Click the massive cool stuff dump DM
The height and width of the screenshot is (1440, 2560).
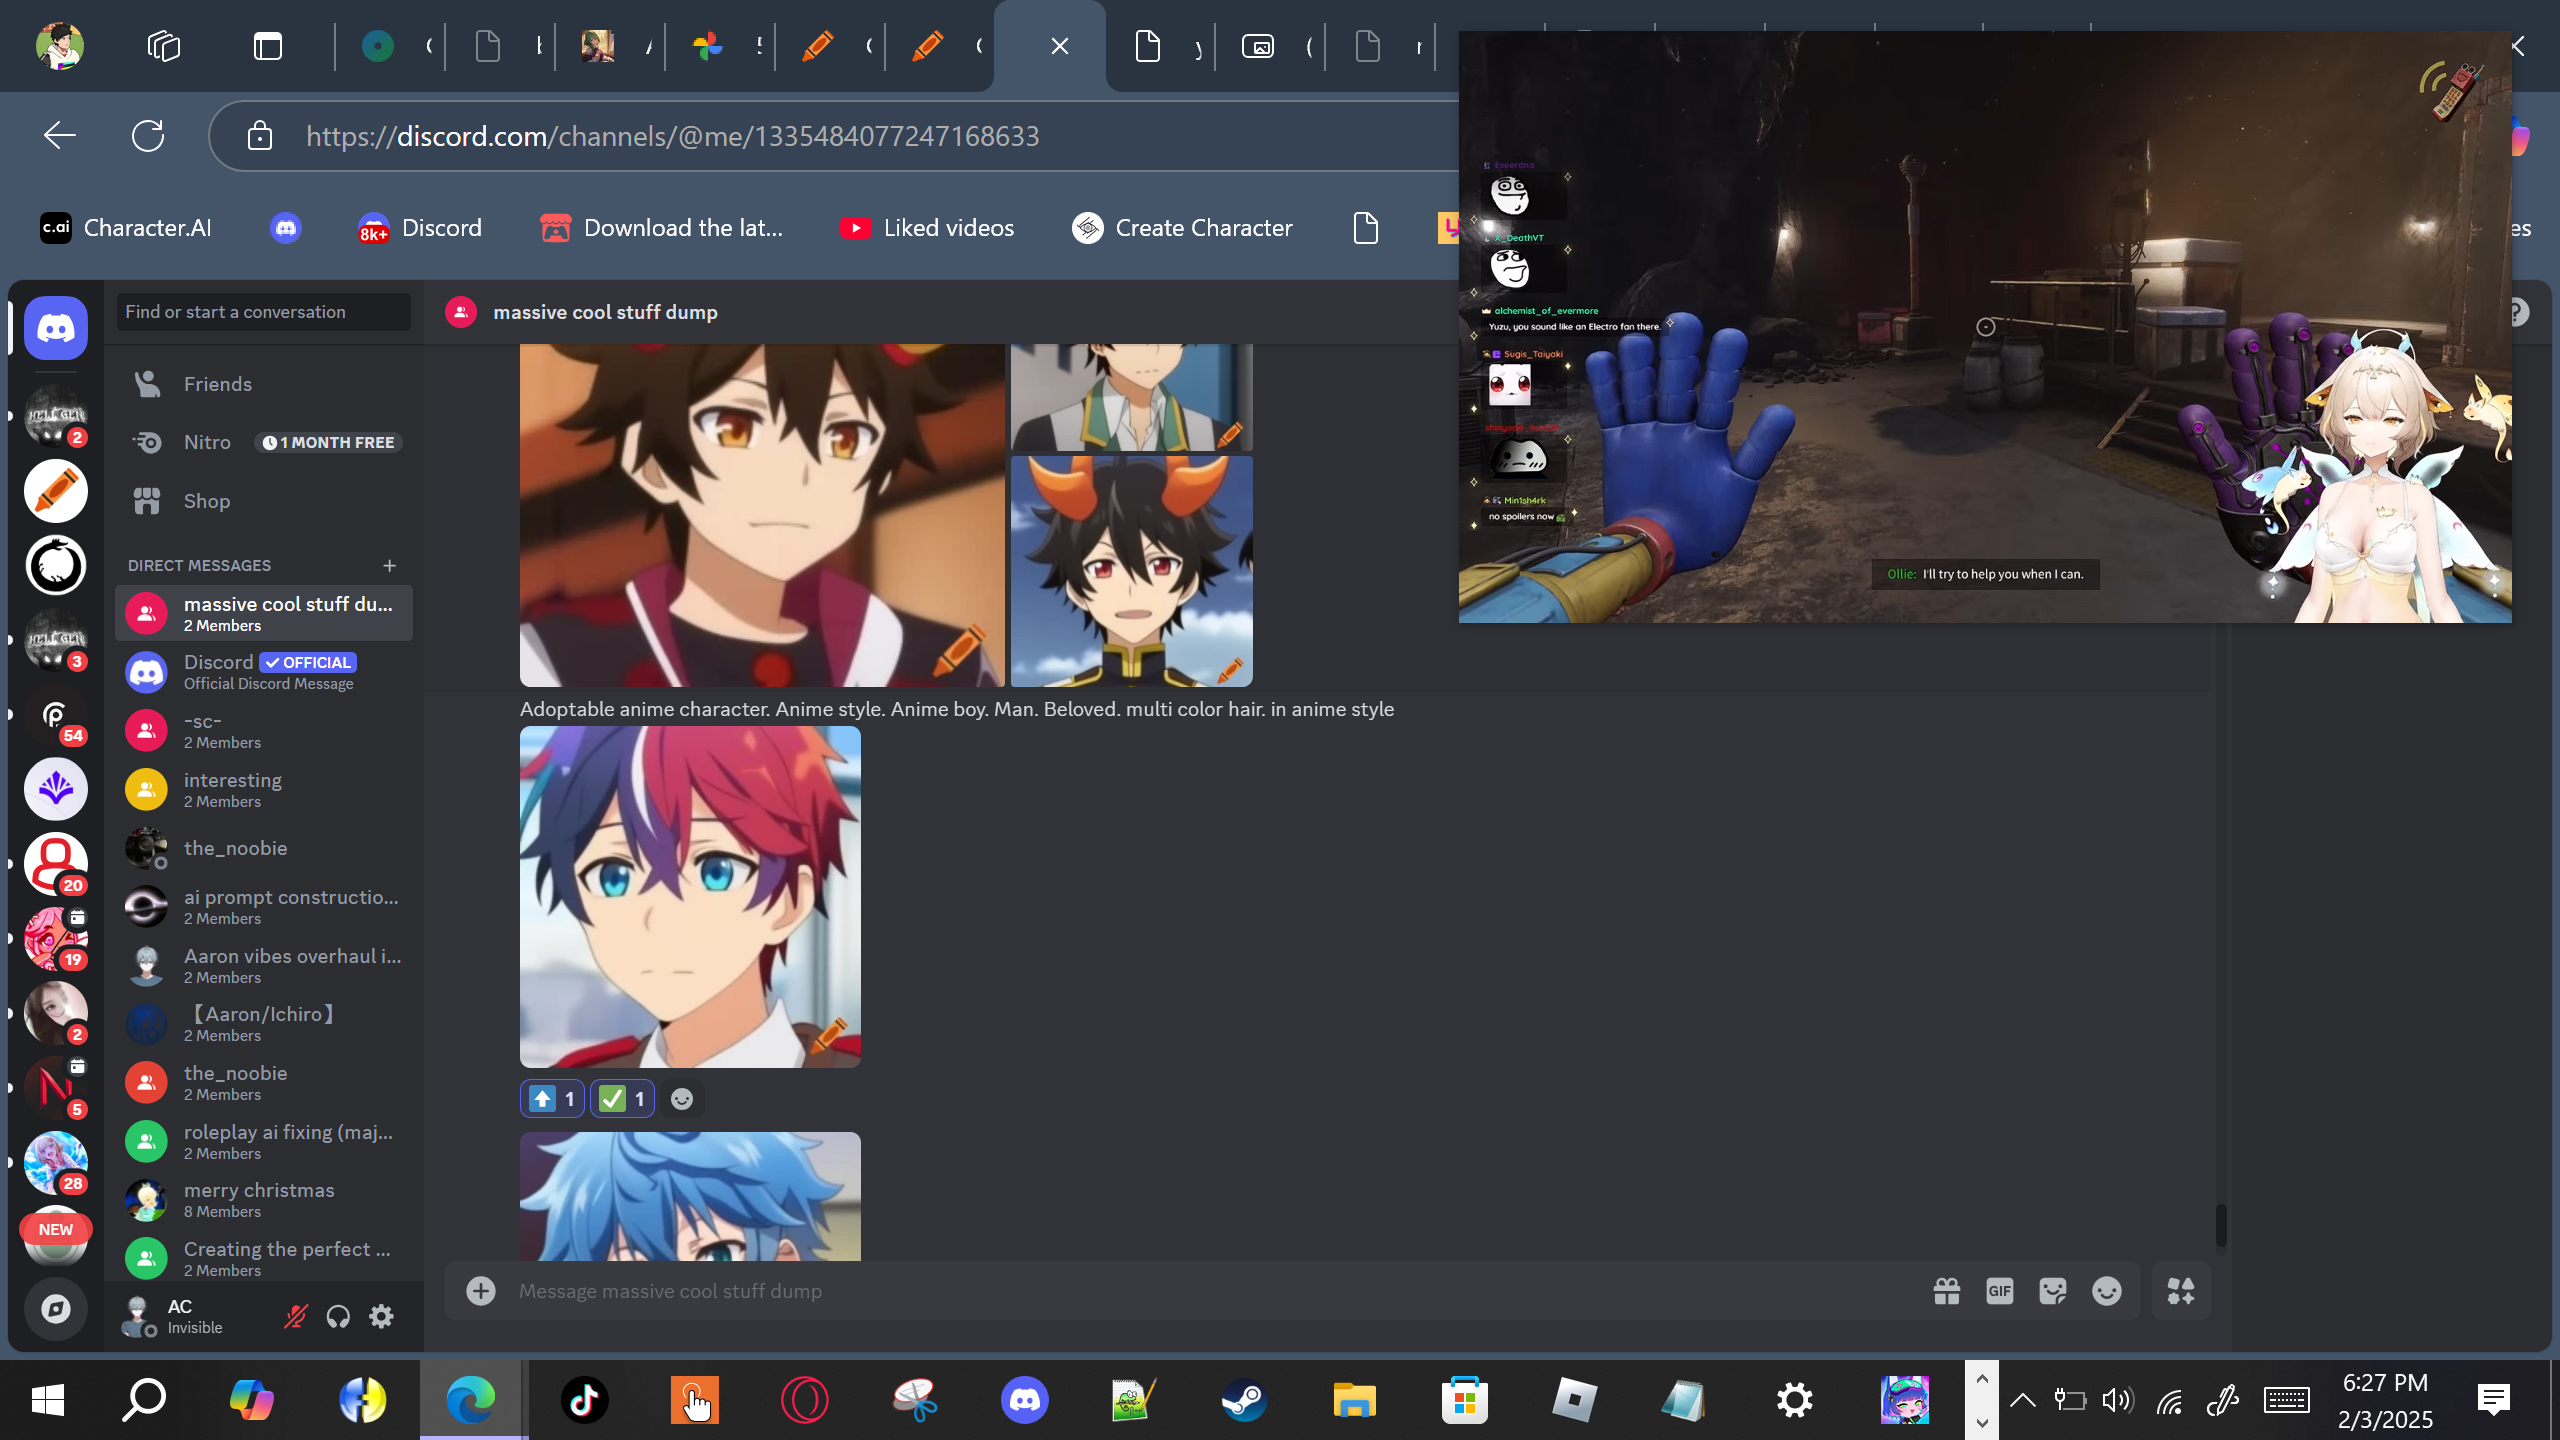(x=264, y=614)
